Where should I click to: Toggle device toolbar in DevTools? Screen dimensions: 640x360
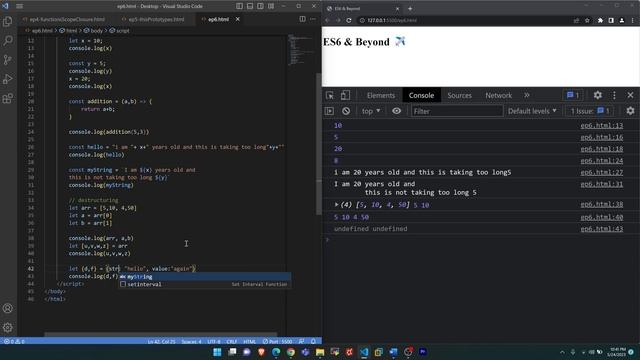pyautogui.click(x=345, y=96)
